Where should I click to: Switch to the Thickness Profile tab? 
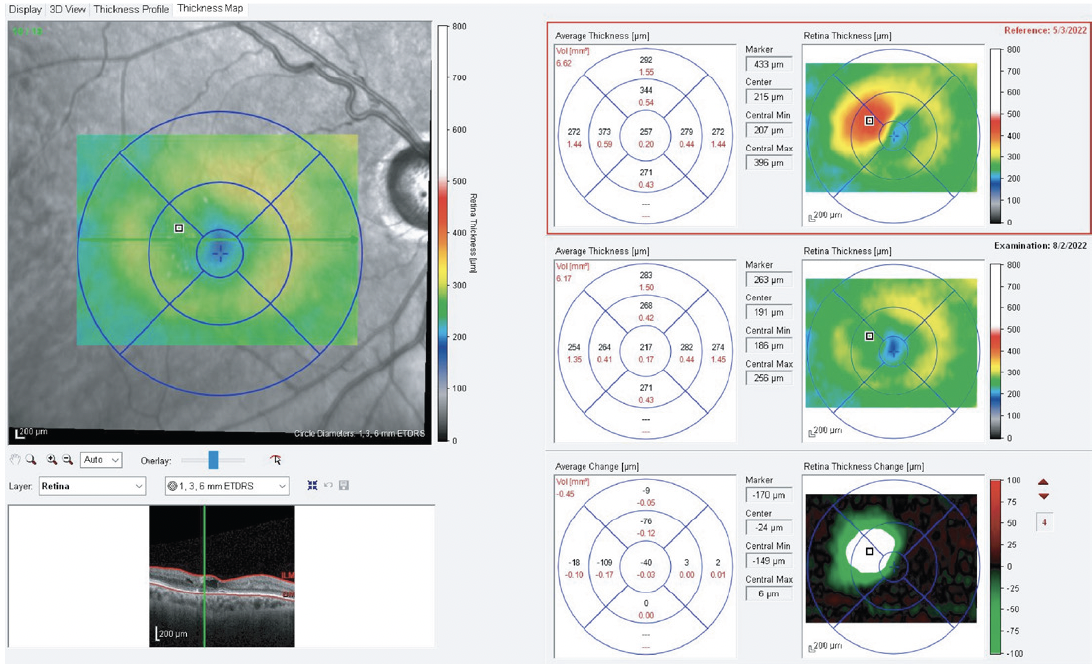pyautogui.click(x=130, y=8)
